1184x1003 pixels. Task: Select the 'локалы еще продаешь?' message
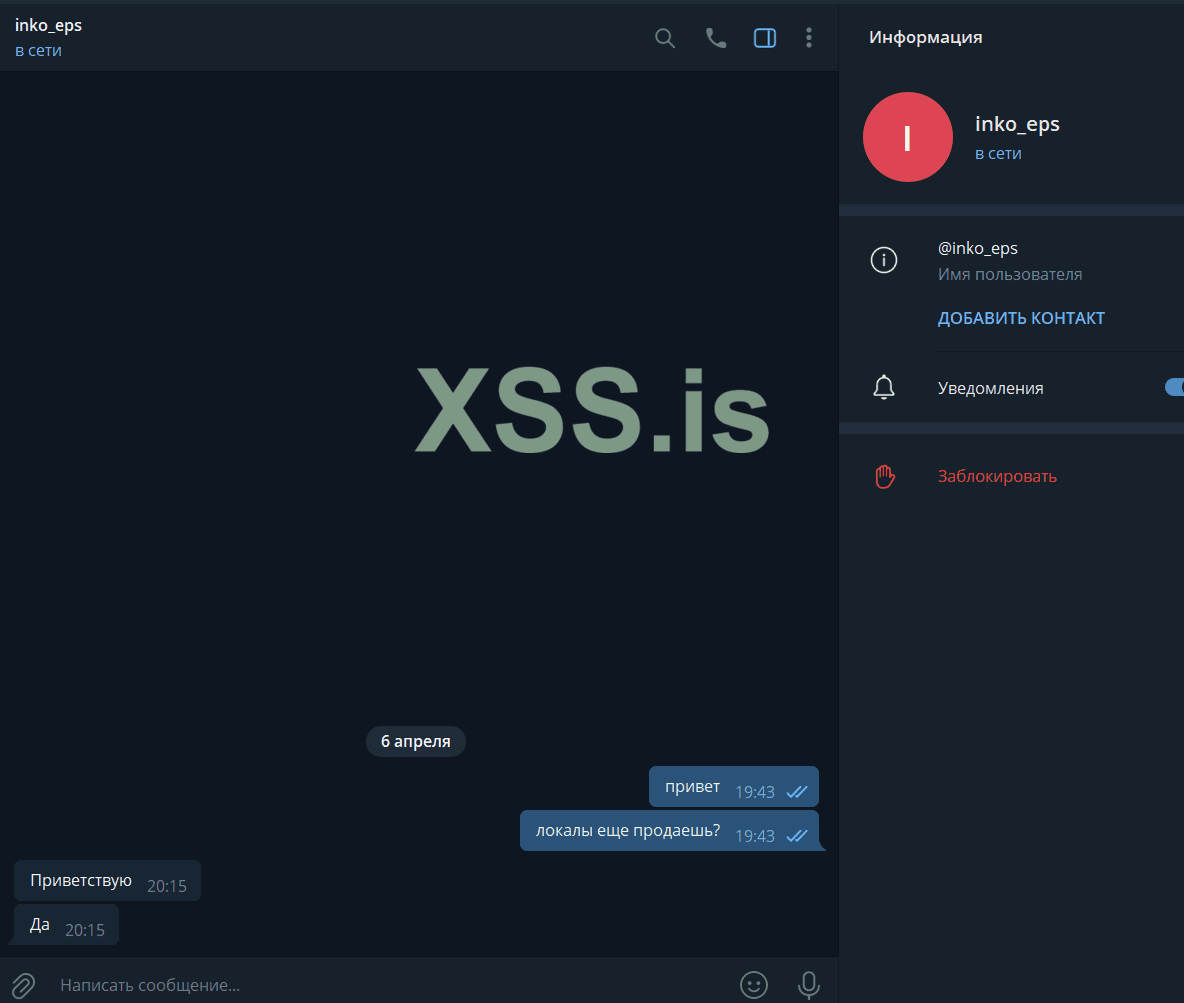670,831
